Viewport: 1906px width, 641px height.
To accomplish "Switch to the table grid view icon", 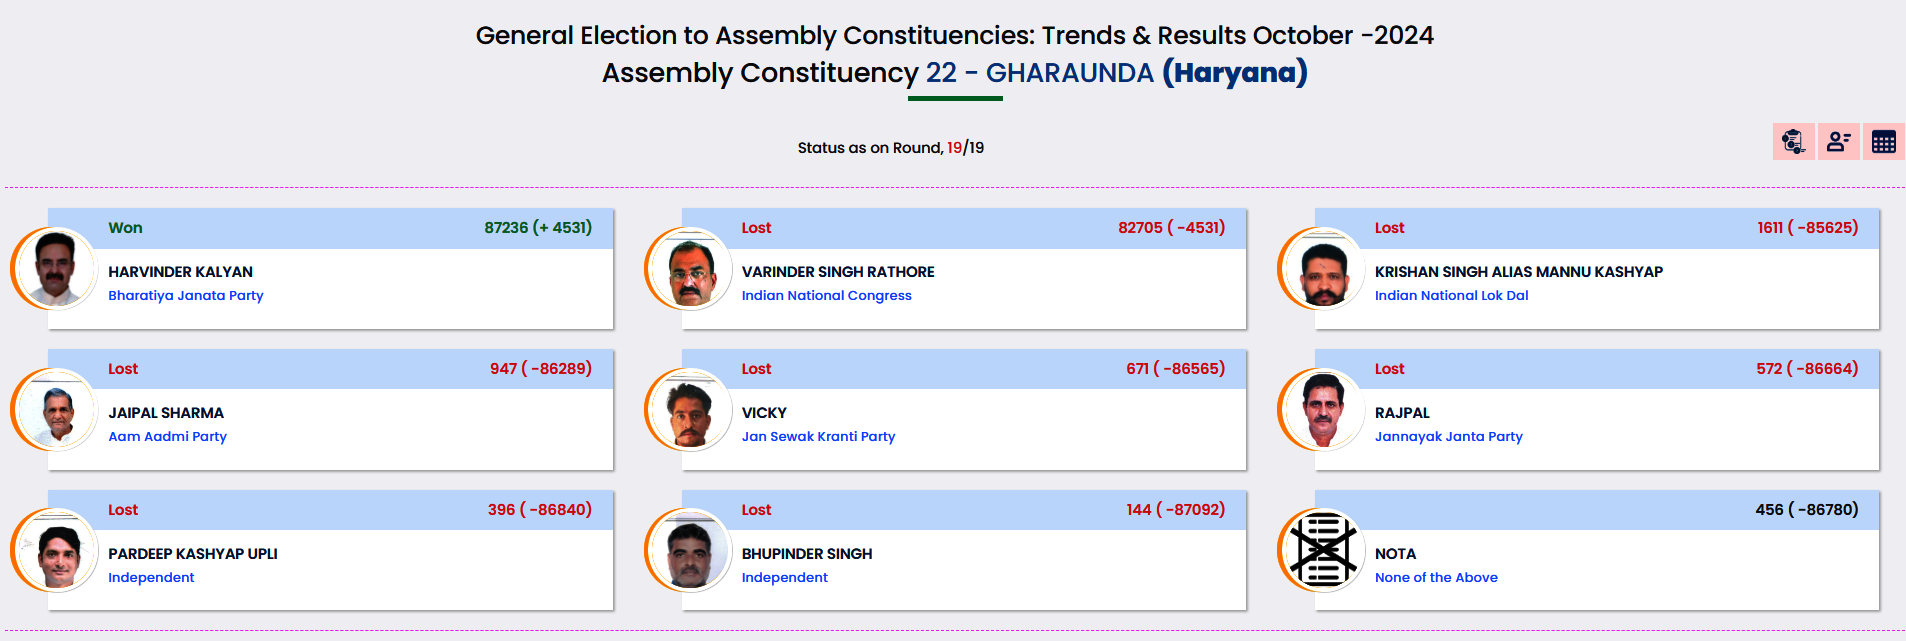I will point(1884,142).
